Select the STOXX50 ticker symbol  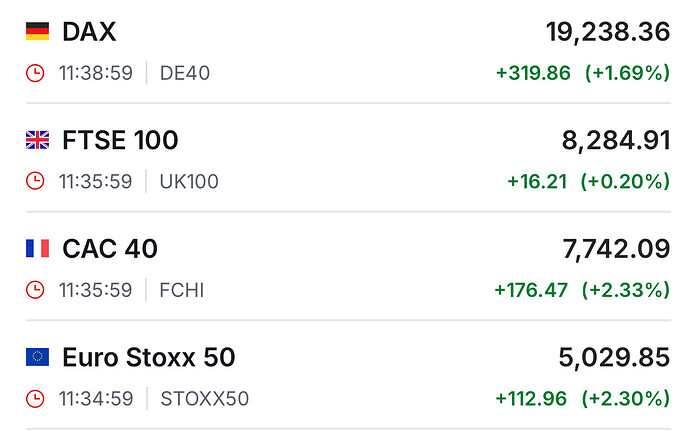204,398
